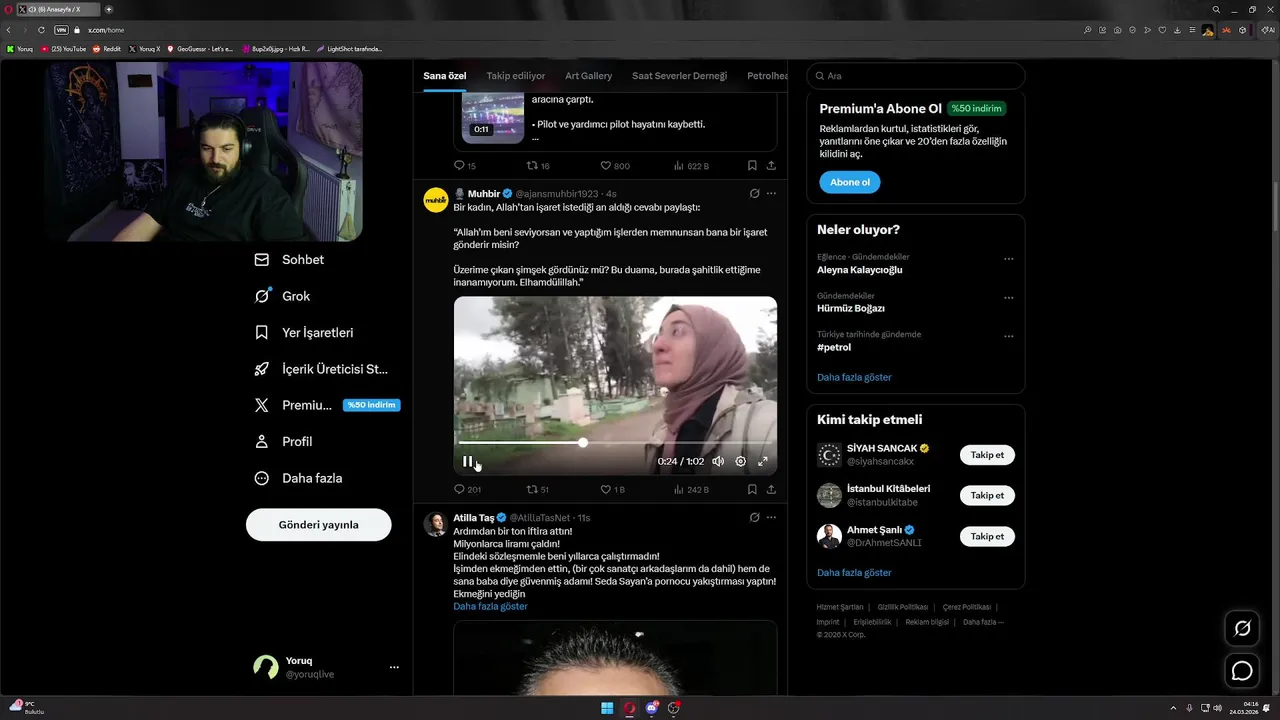Open Grok actions on Atilla Taş post
Image resolution: width=1280 pixels, height=720 pixels.
pos(754,517)
